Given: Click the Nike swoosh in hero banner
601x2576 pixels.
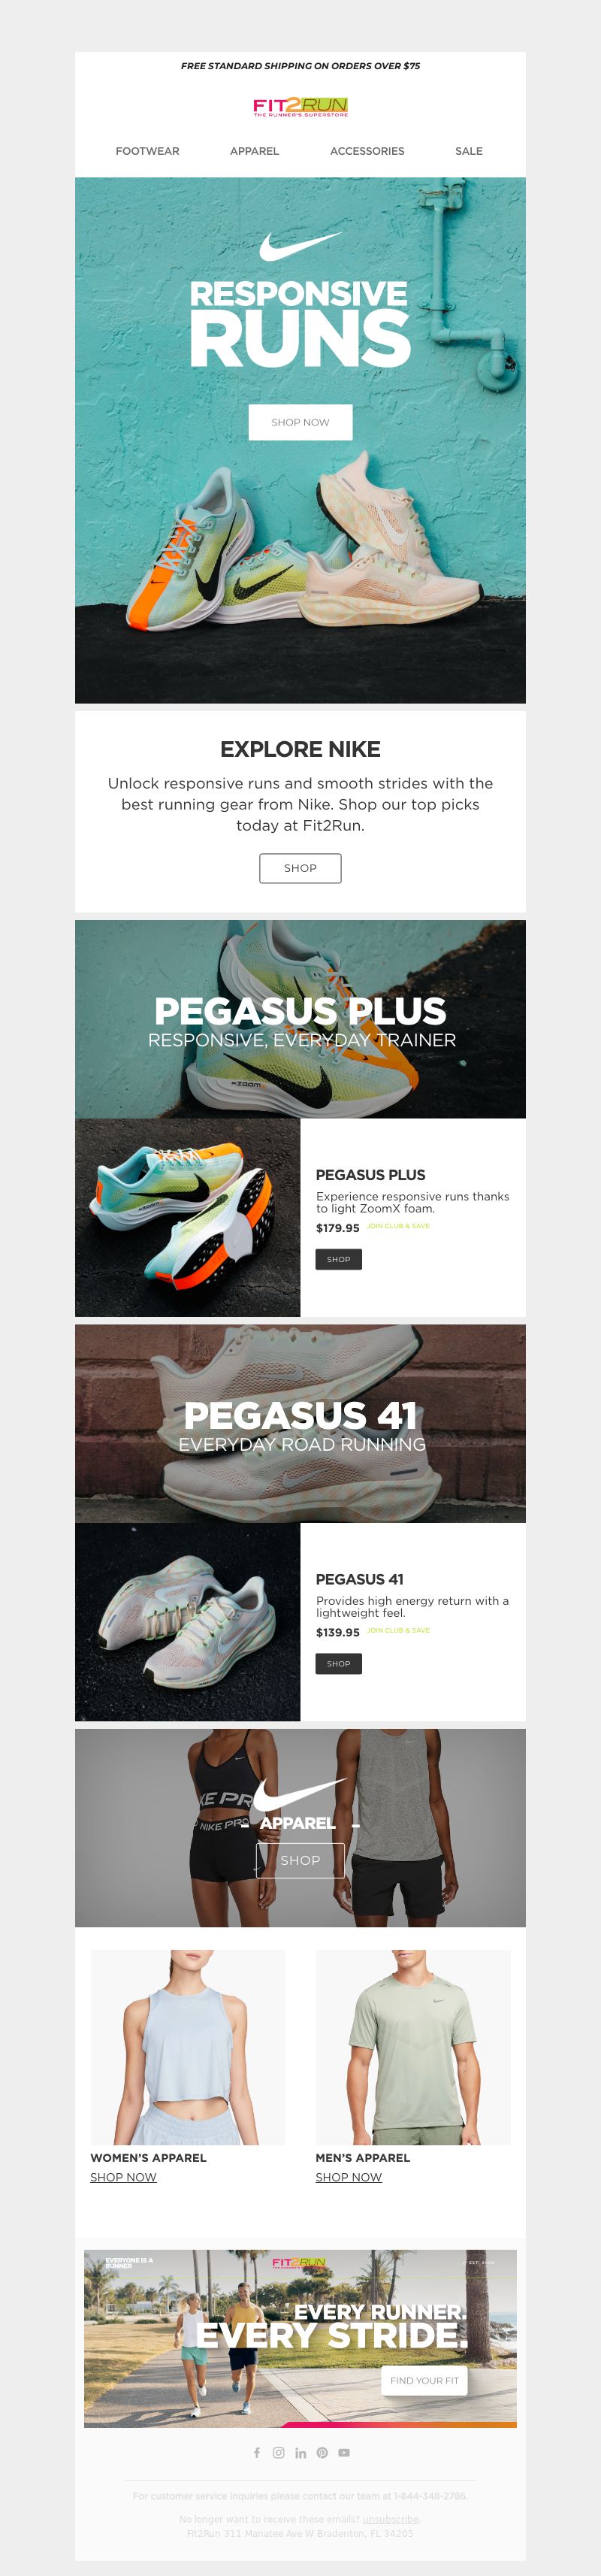Looking at the screenshot, I should click(300, 246).
